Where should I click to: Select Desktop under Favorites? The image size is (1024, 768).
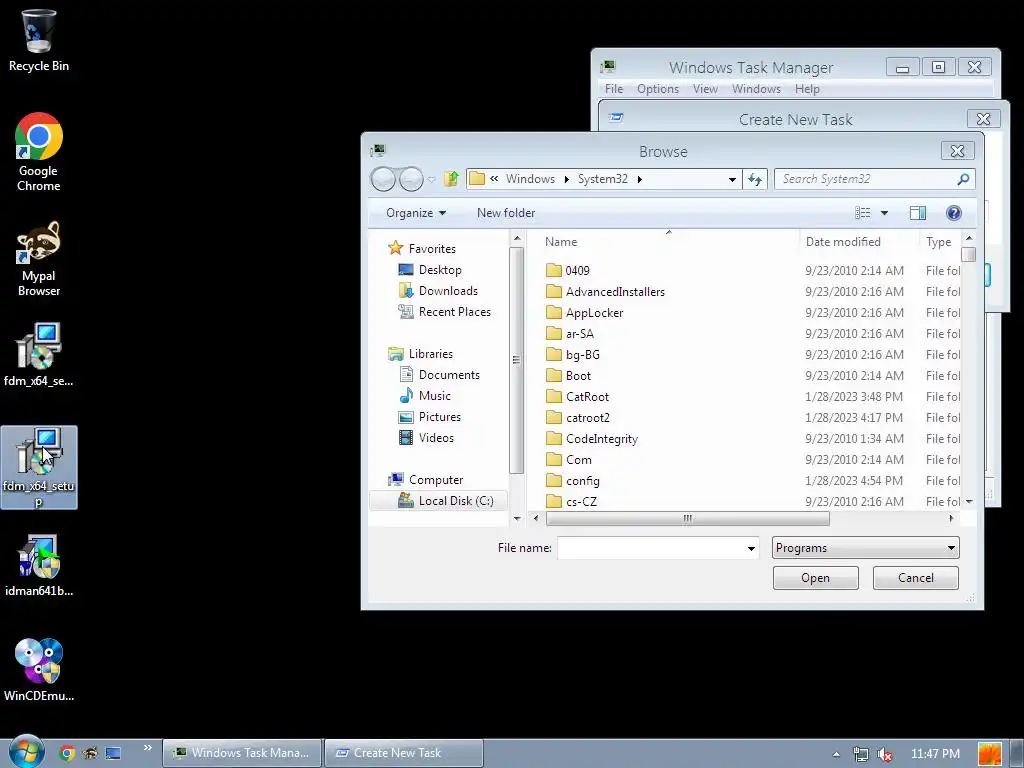coord(429,270)
